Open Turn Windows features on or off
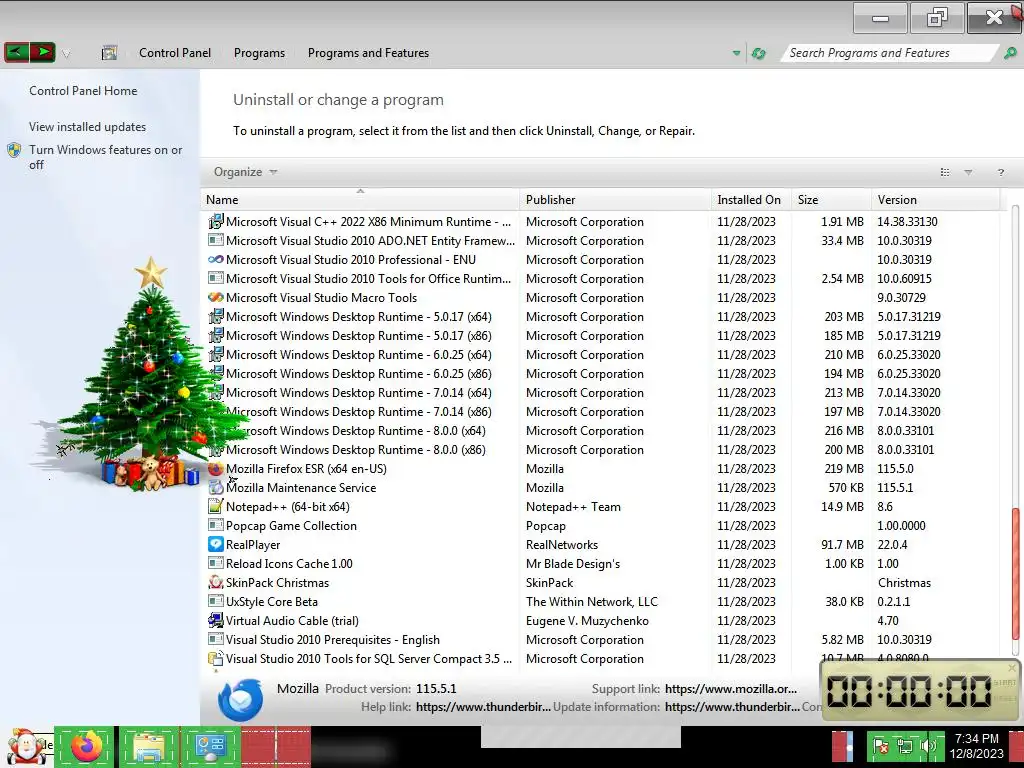 pos(105,157)
